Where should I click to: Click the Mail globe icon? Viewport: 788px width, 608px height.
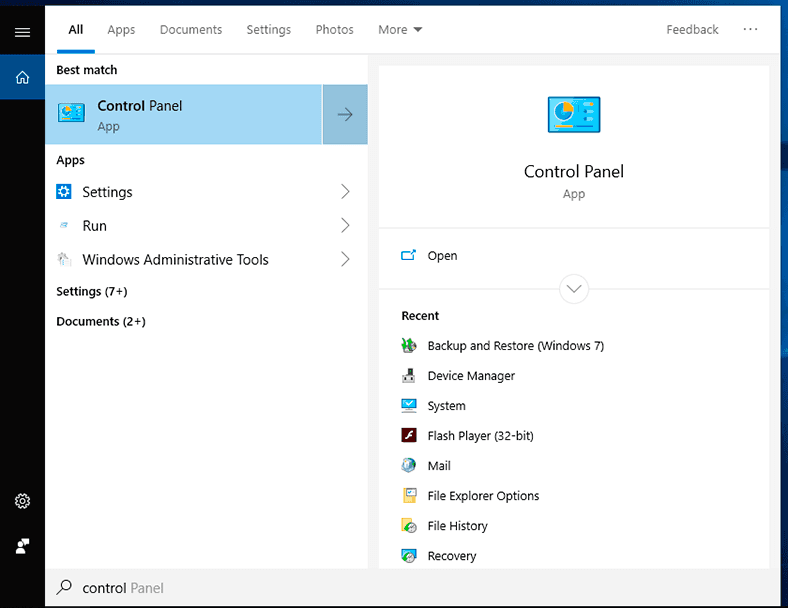point(409,465)
